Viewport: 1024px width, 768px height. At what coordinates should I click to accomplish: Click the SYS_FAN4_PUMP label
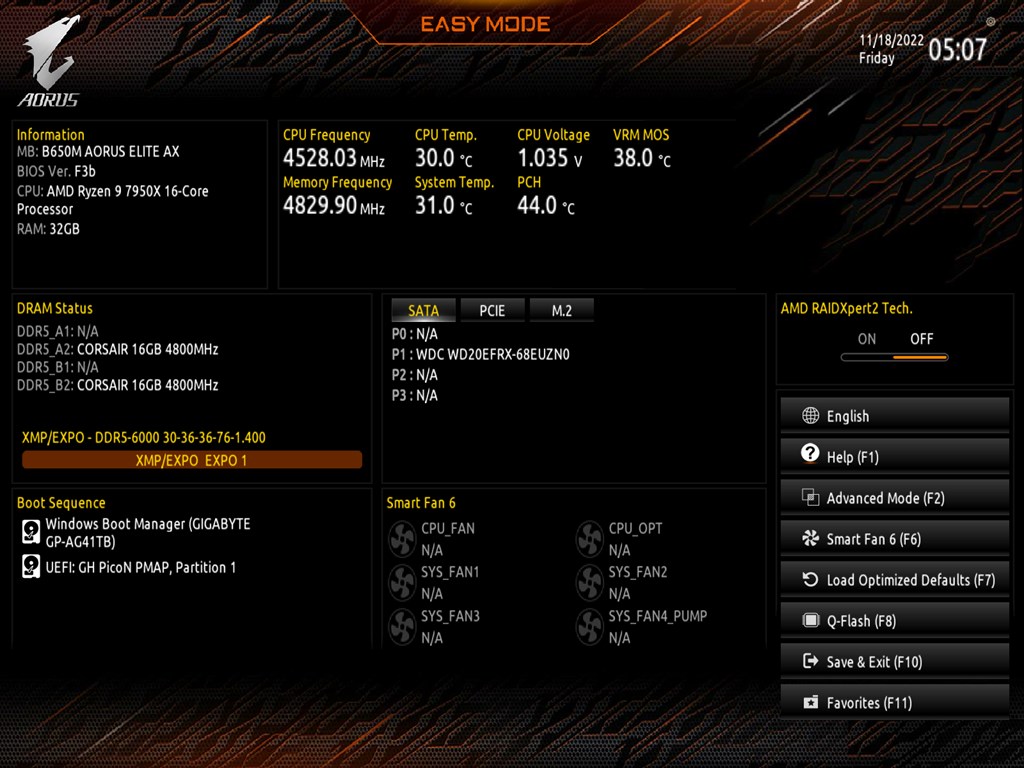click(x=658, y=616)
